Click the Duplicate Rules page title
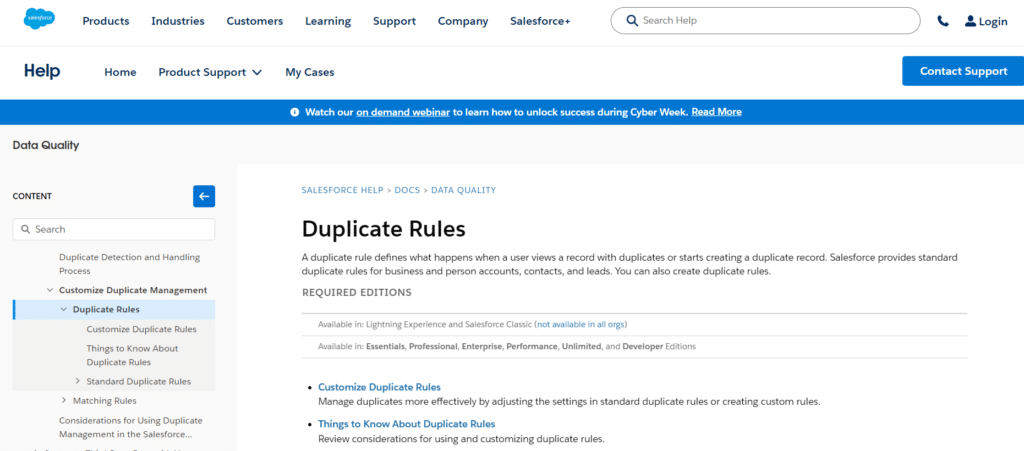 (x=384, y=229)
